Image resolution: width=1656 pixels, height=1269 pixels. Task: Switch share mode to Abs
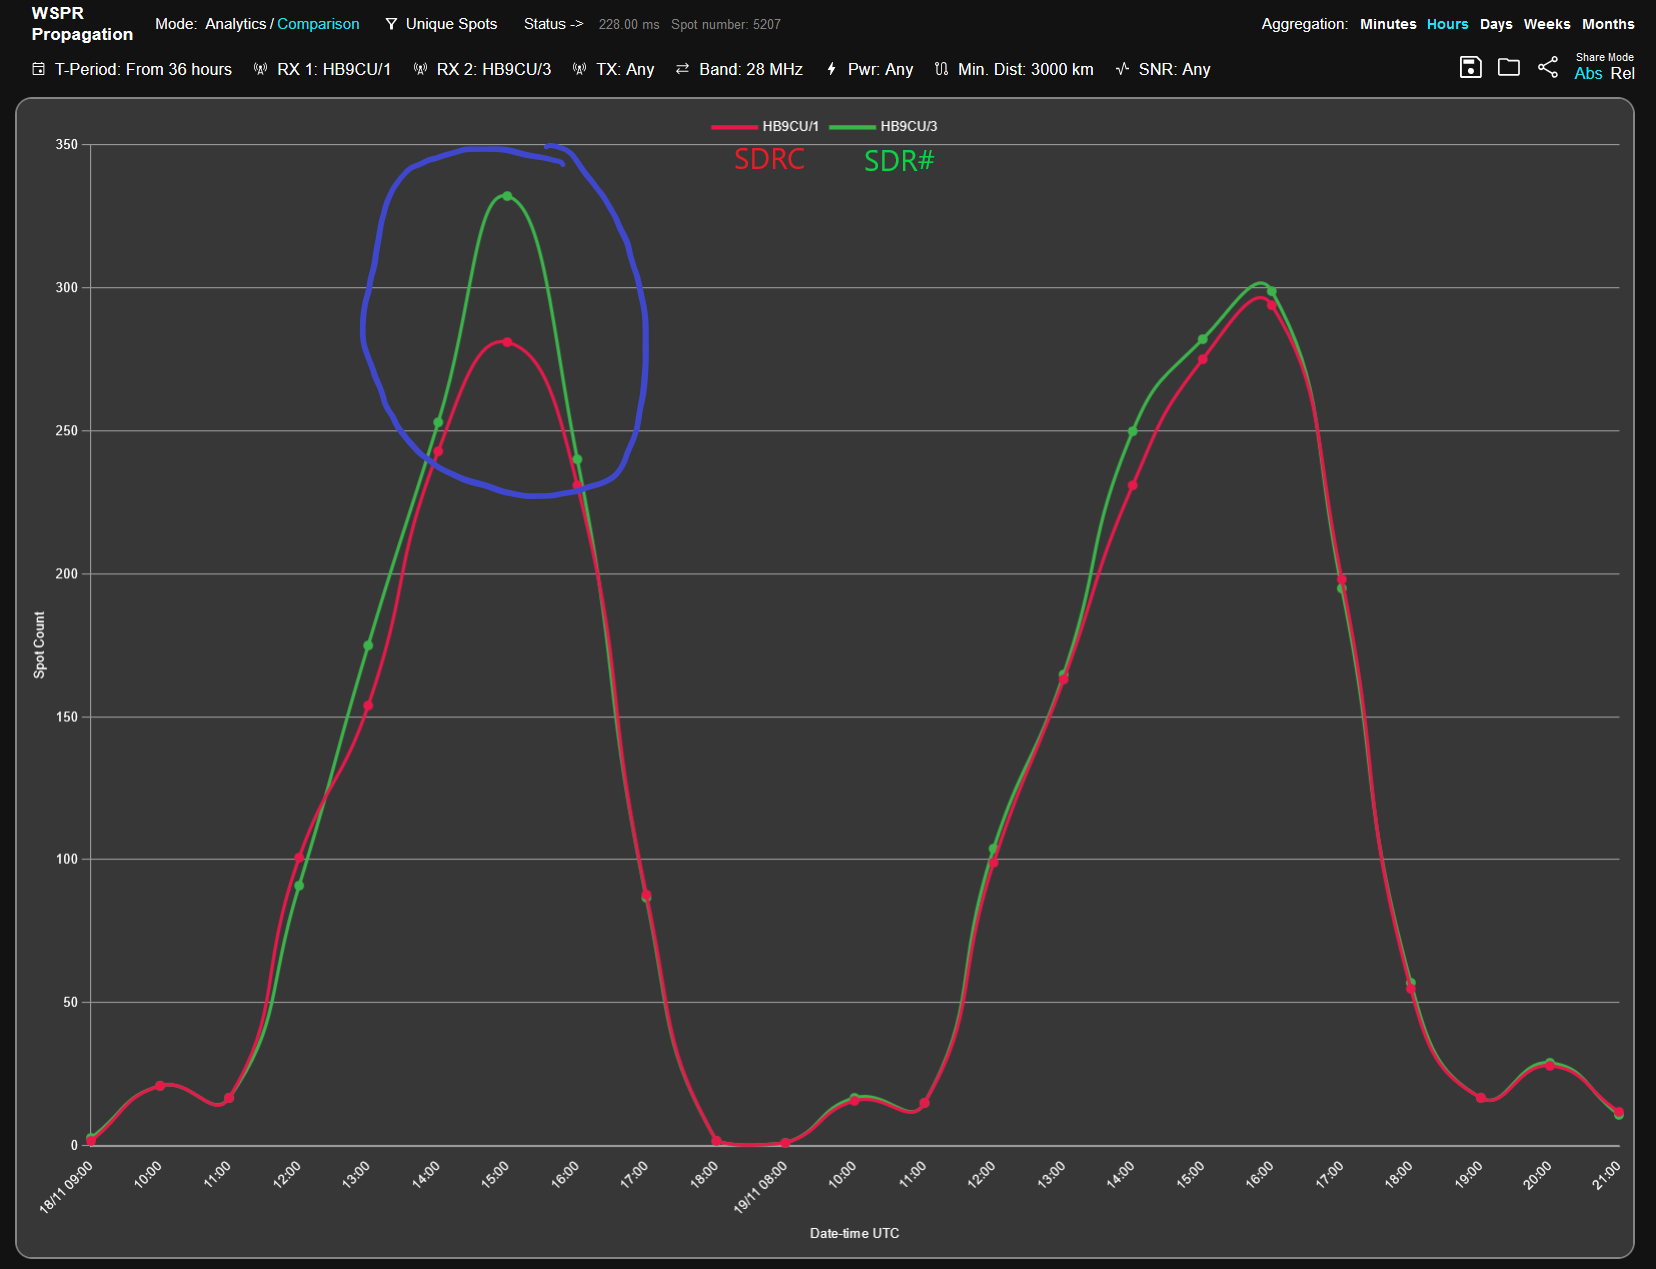(1588, 74)
